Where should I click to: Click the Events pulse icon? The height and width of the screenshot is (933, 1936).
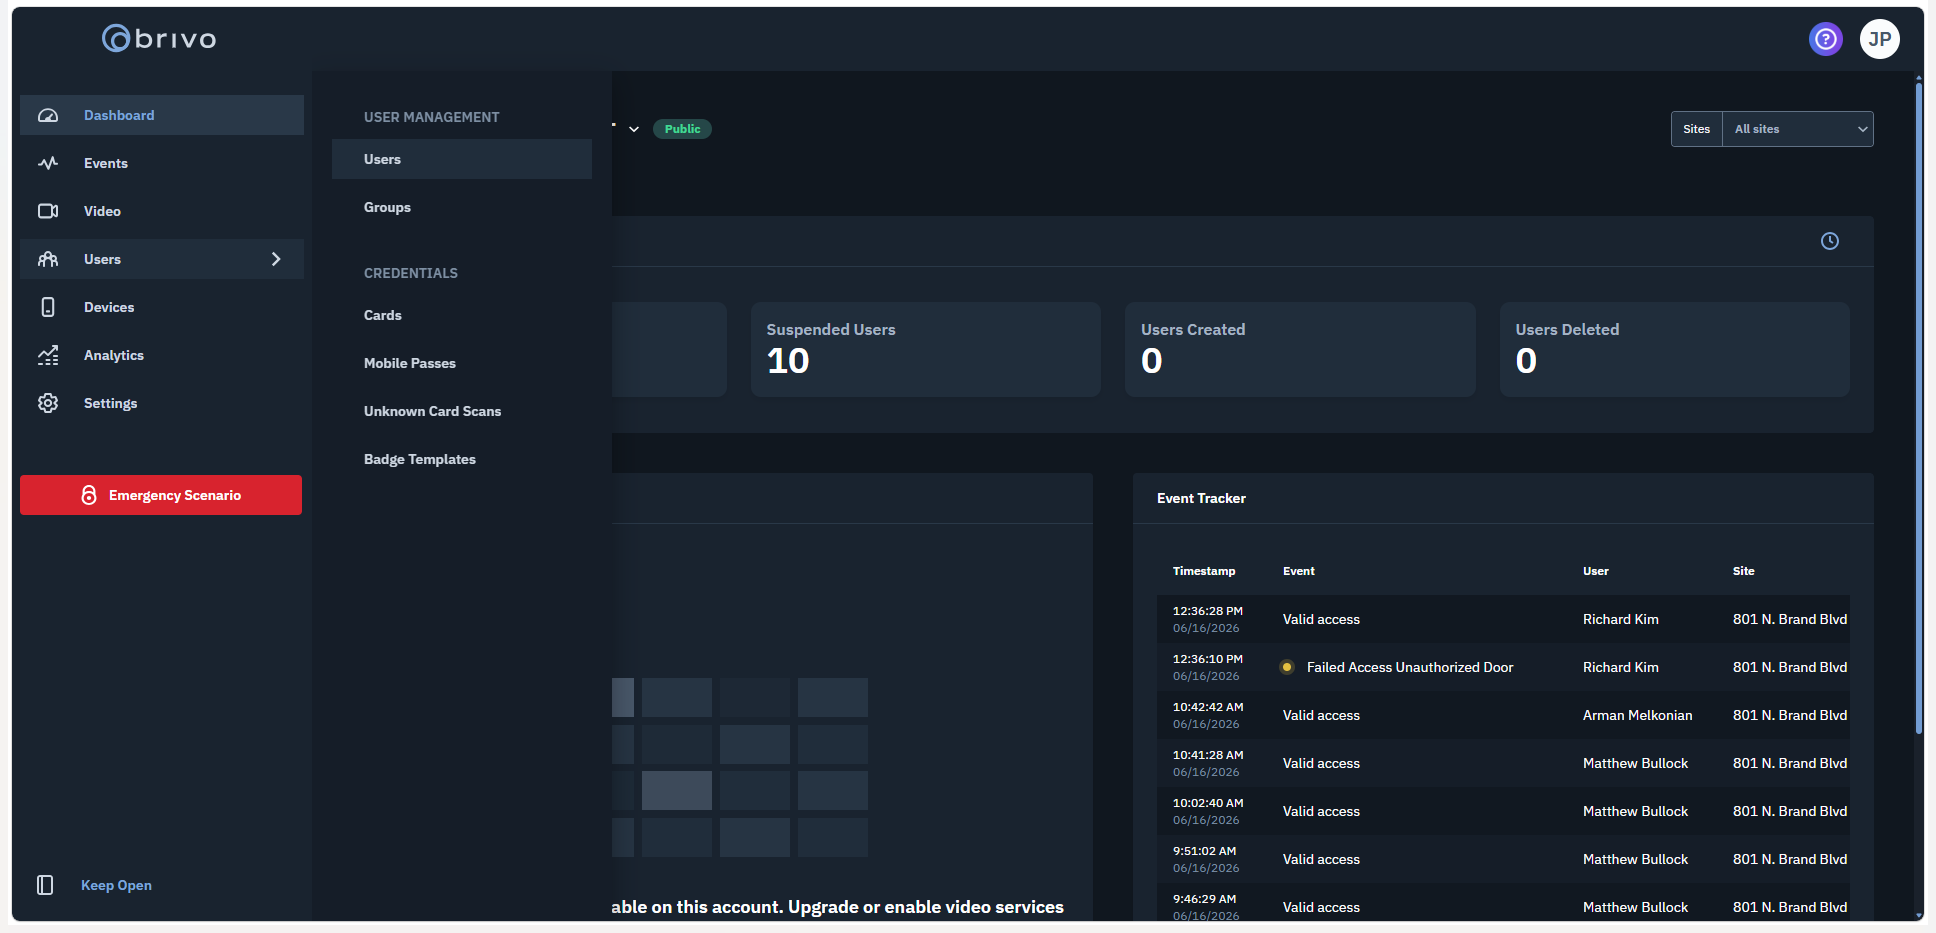pos(48,163)
